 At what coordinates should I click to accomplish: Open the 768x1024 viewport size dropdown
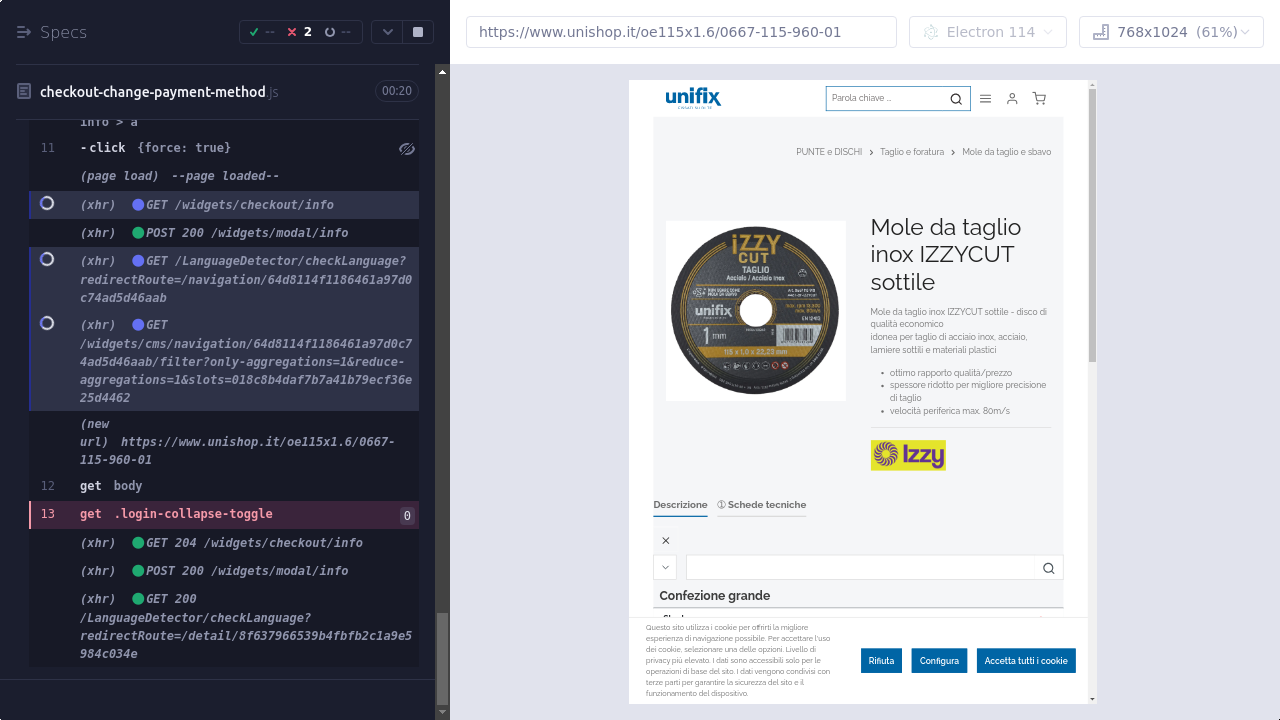(1170, 32)
